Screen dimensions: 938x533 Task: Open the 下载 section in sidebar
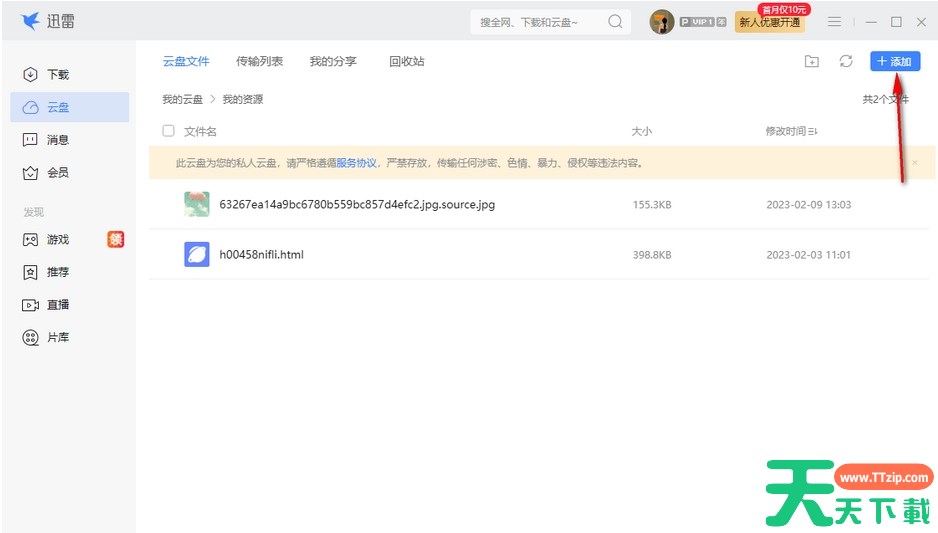[57, 75]
